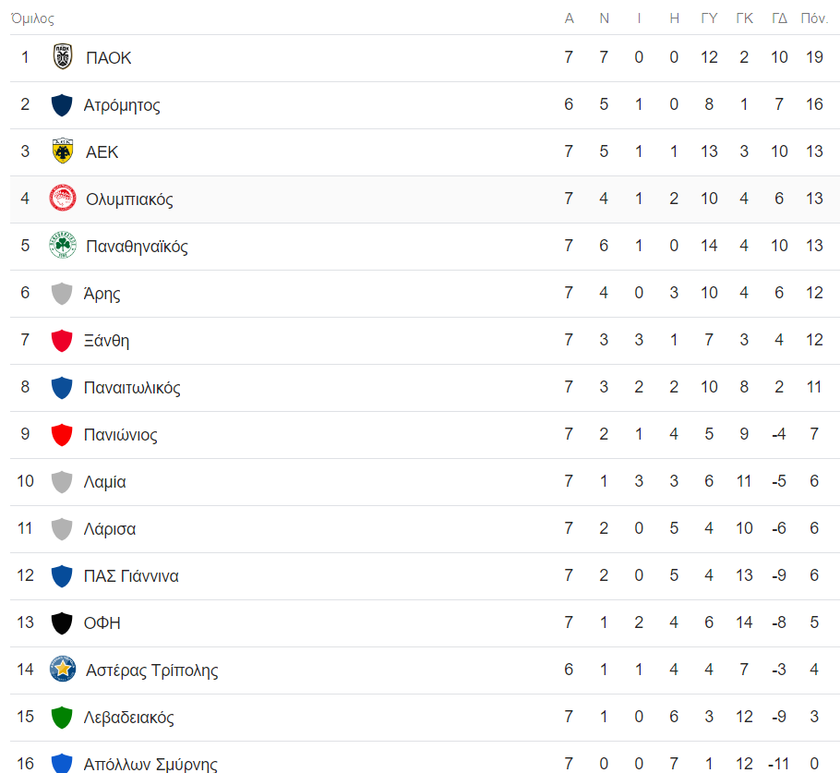Select the Λάρισα team name

coord(110,529)
